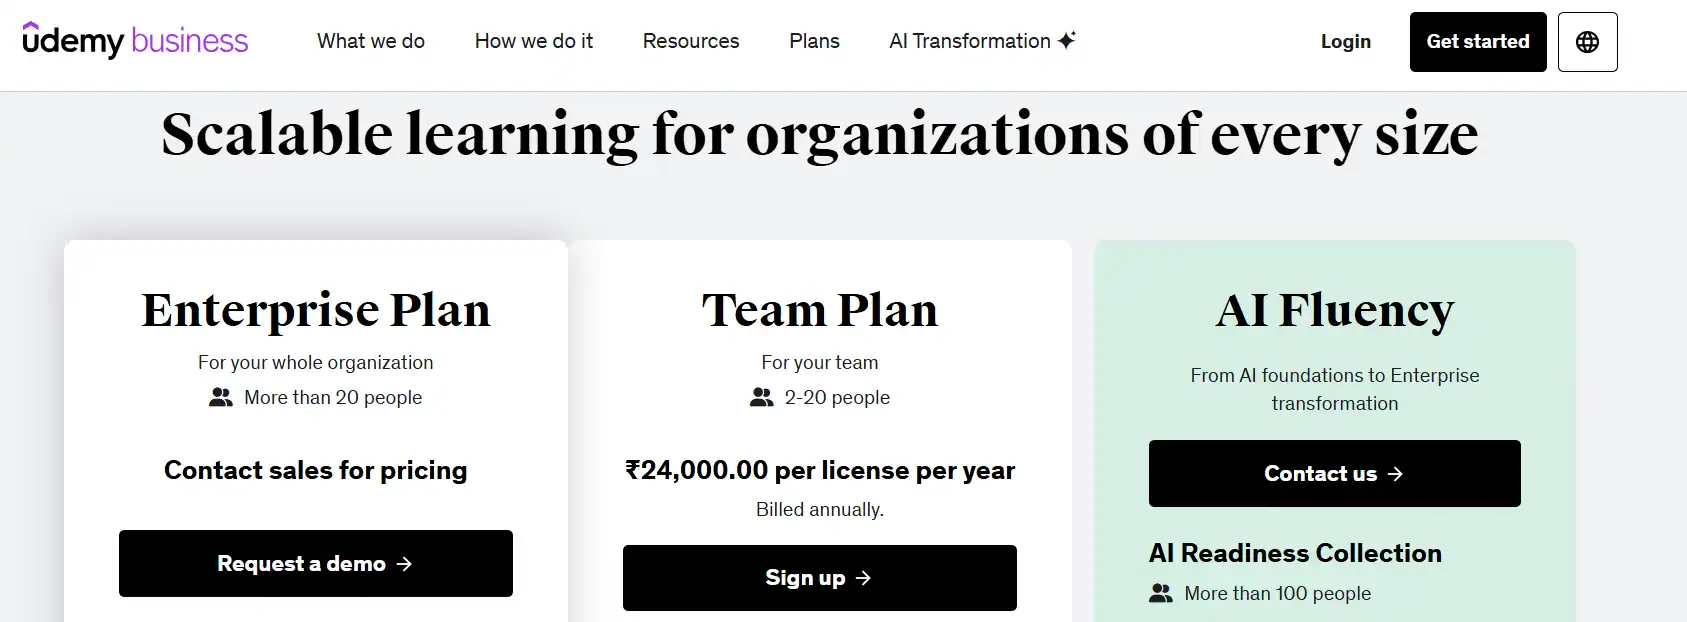This screenshot has width=1687, height=622.
Task: Click the people icon under AI Readiness Collection
Action: tap(1160, 594)
